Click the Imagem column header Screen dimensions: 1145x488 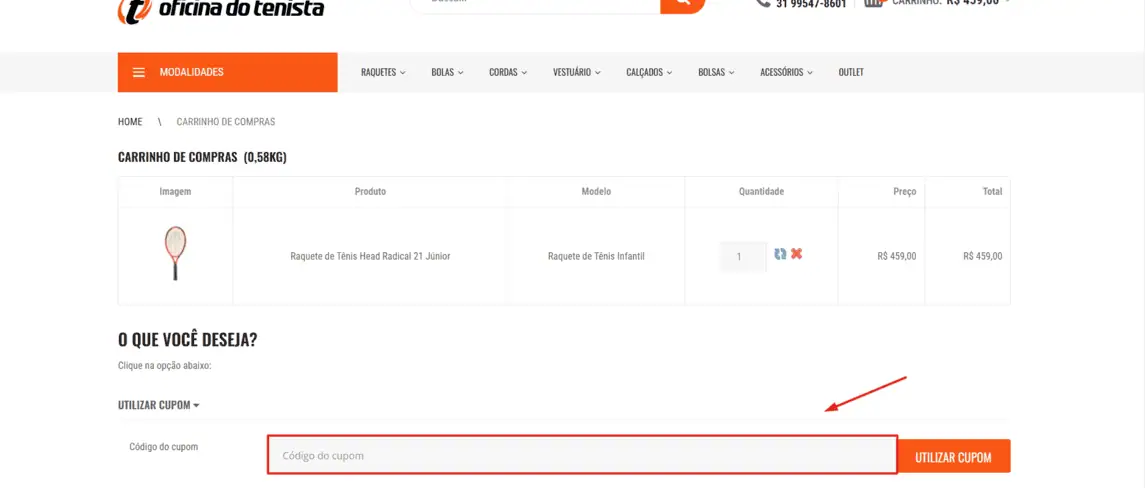tap(175, 191)
